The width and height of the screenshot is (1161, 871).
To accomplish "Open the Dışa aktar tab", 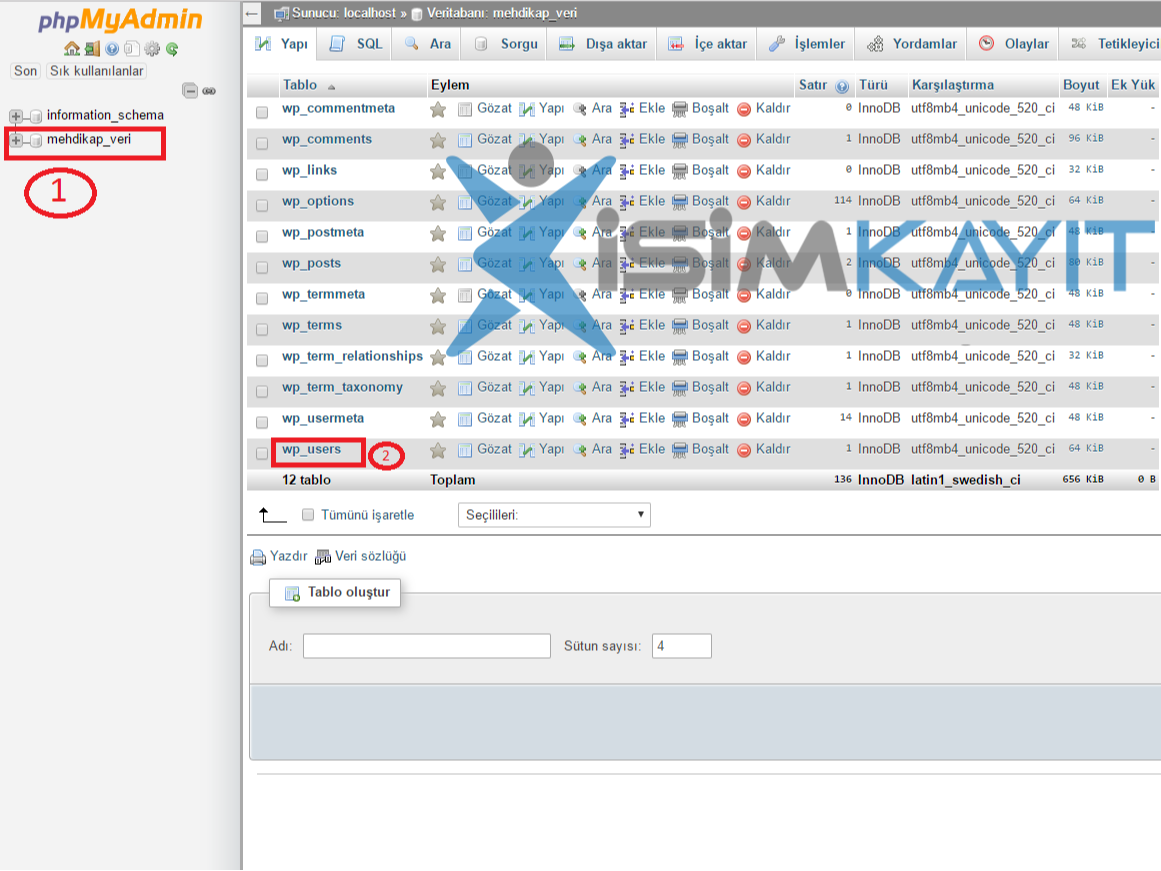I will click(603, 44).
